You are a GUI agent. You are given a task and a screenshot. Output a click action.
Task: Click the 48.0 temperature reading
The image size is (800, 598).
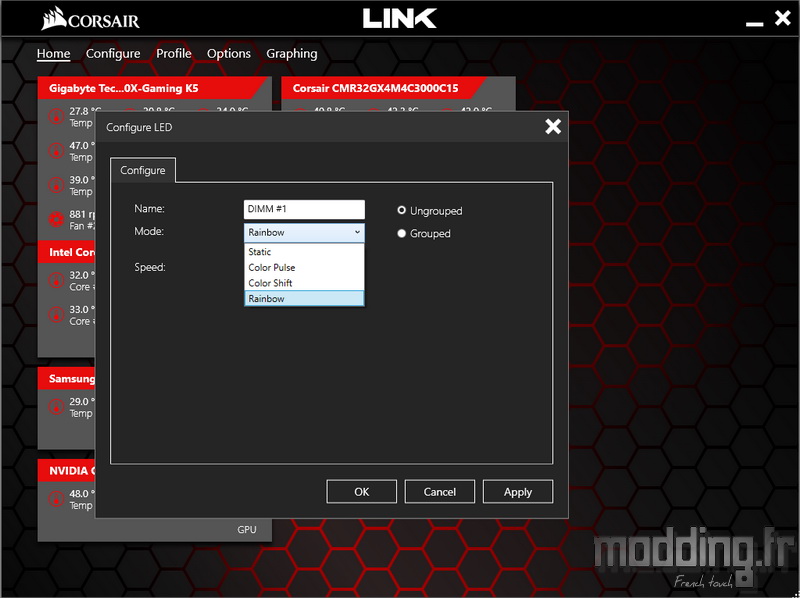(82, 494)
